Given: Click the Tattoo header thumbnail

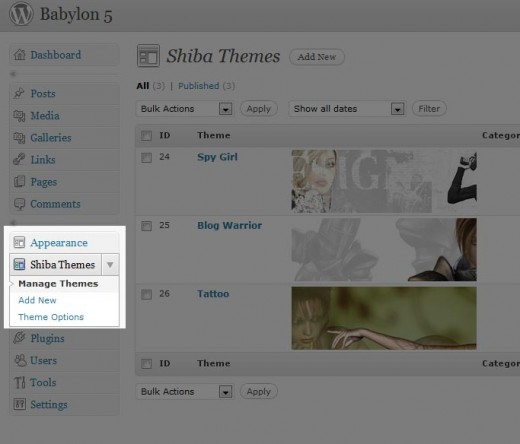Looking at the screenshot, I should coord(384,318).
